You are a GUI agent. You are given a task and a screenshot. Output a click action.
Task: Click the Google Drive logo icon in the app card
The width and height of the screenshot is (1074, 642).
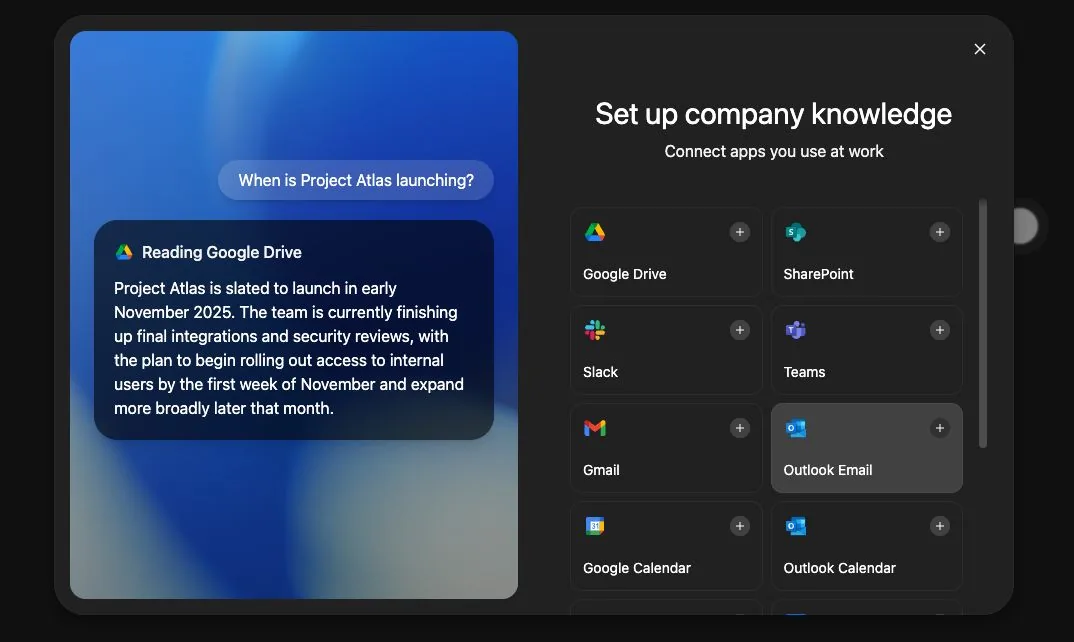(595, 232)
